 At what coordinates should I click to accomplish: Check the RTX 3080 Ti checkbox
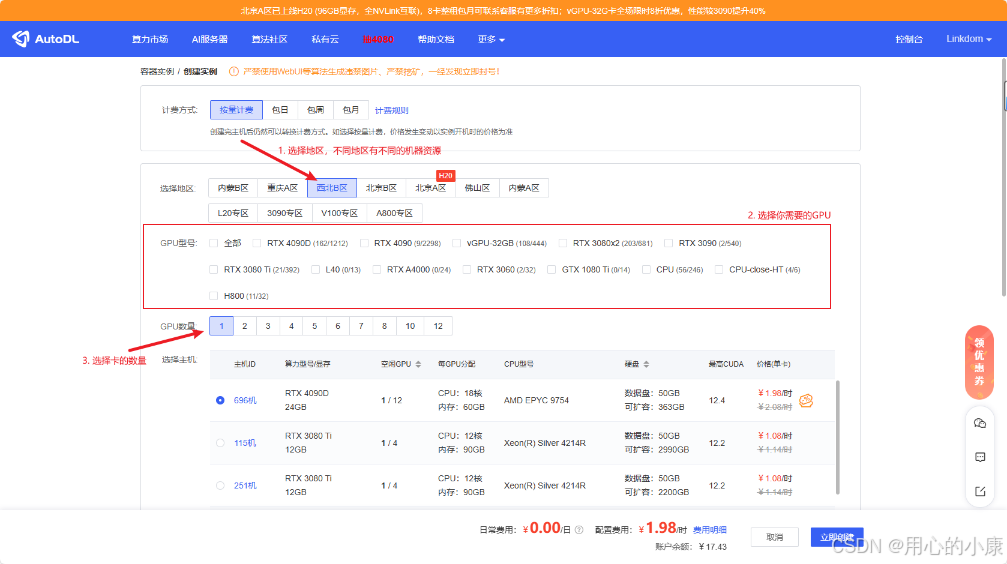click(x=214, y=270)
